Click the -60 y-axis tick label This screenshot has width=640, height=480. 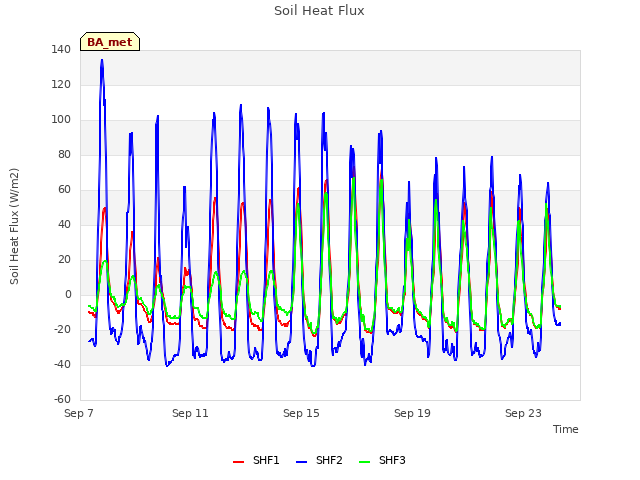pos(62,400)
